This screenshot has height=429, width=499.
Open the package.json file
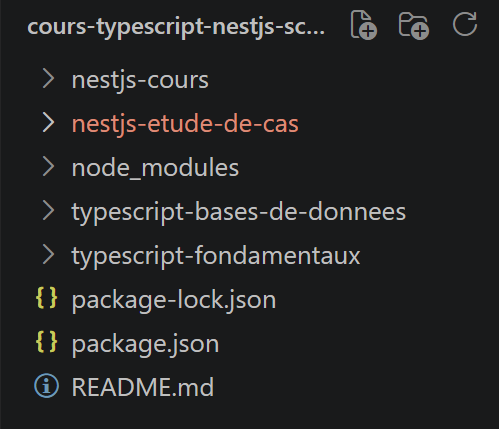click(145, 344)
